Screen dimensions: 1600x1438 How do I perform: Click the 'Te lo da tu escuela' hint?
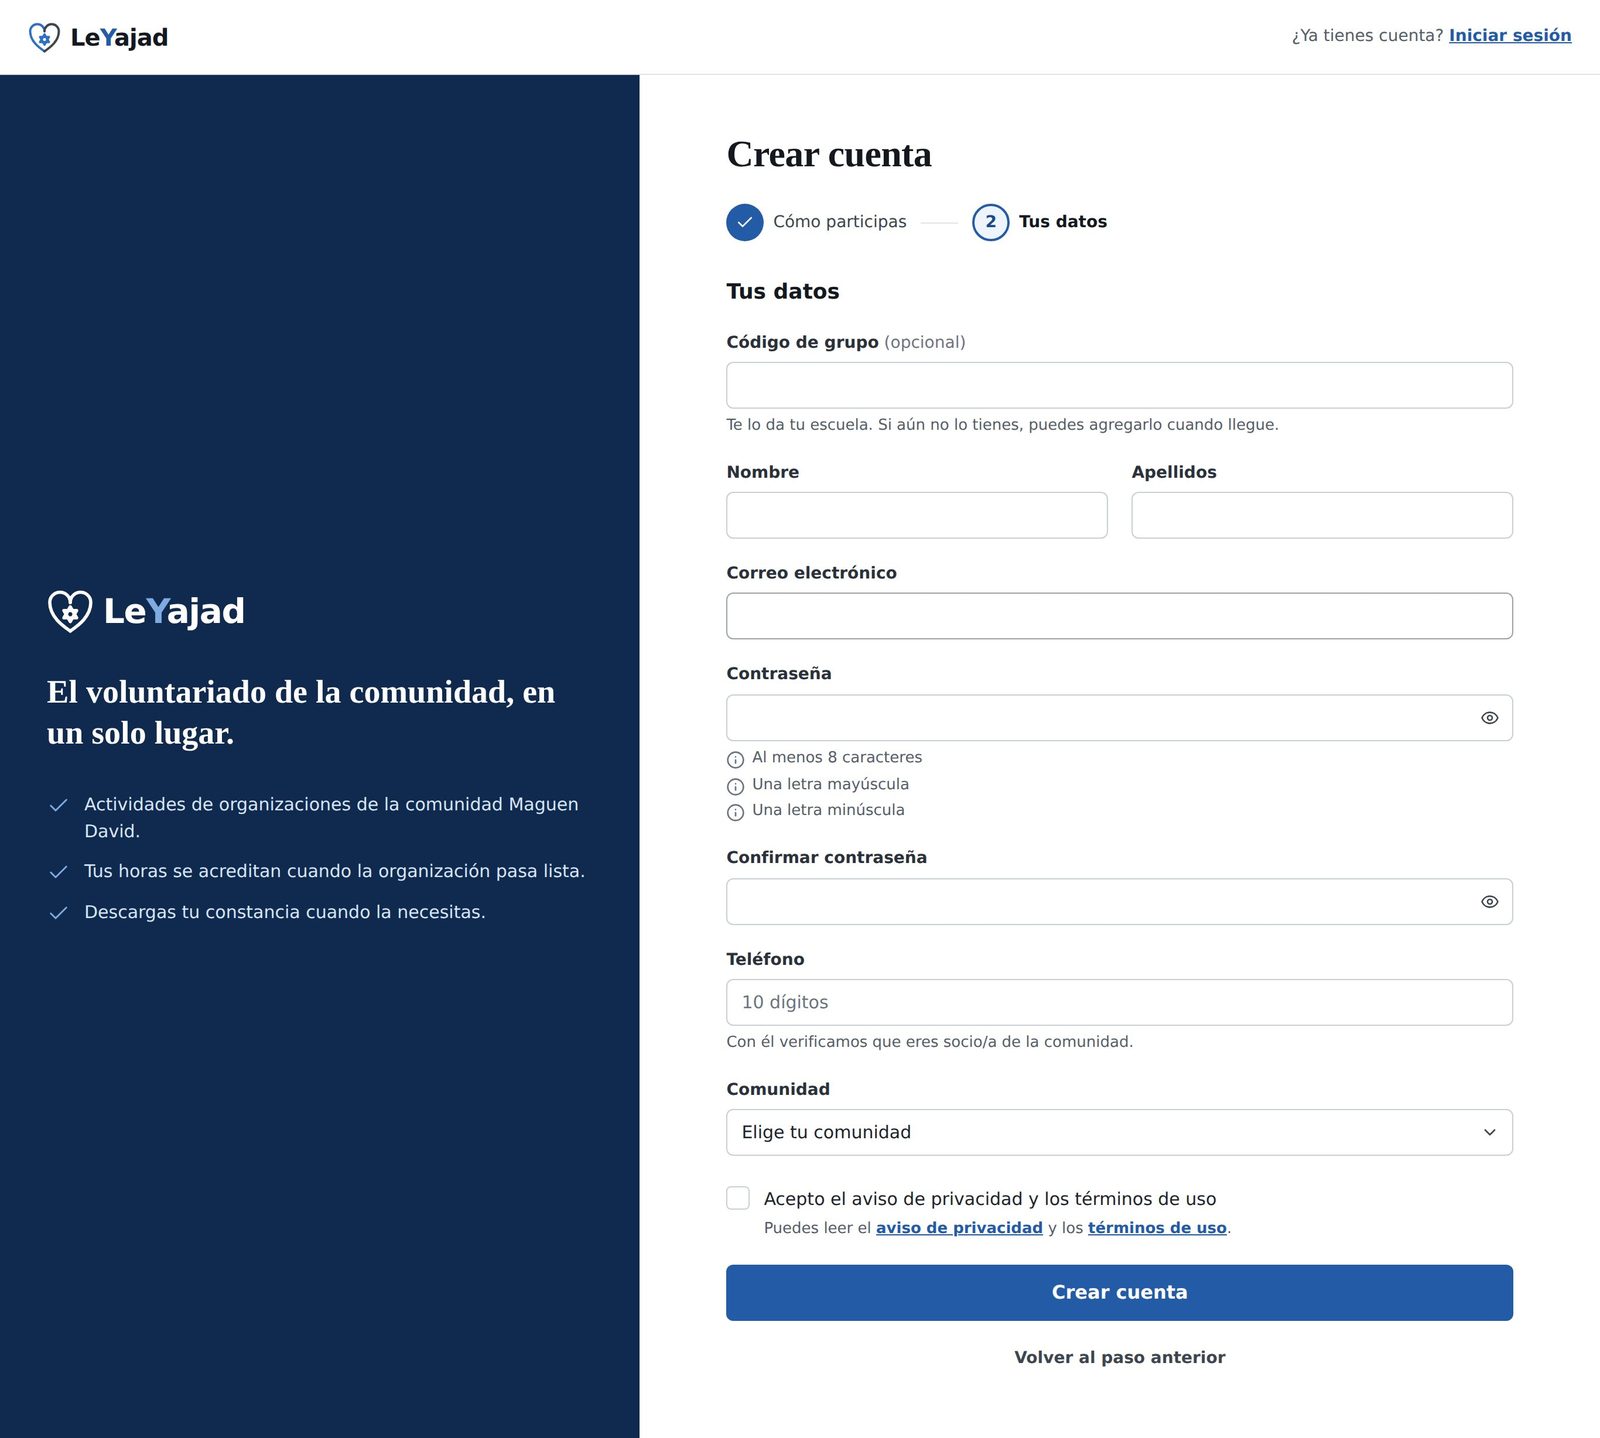pyautogui.click(x=1002, y=425)
